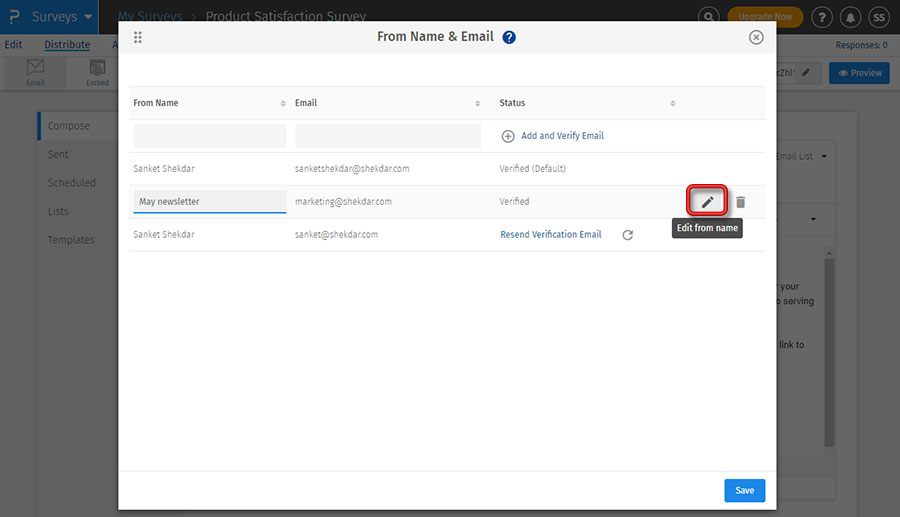The image size is (900, 517).
Task: Click the refresh icon beside Resend Verification Email
Action: [x=627, y=235]
